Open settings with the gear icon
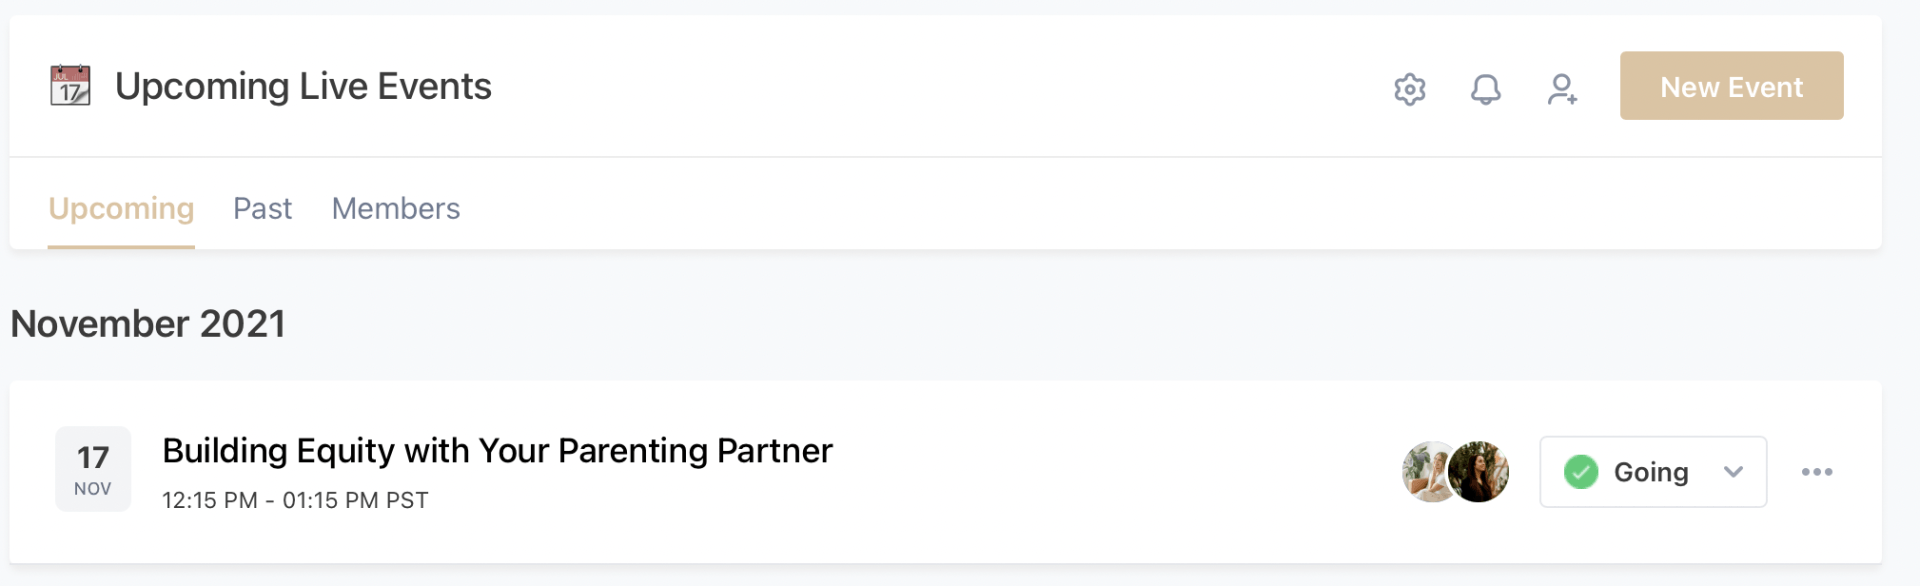 [1409, 89]
